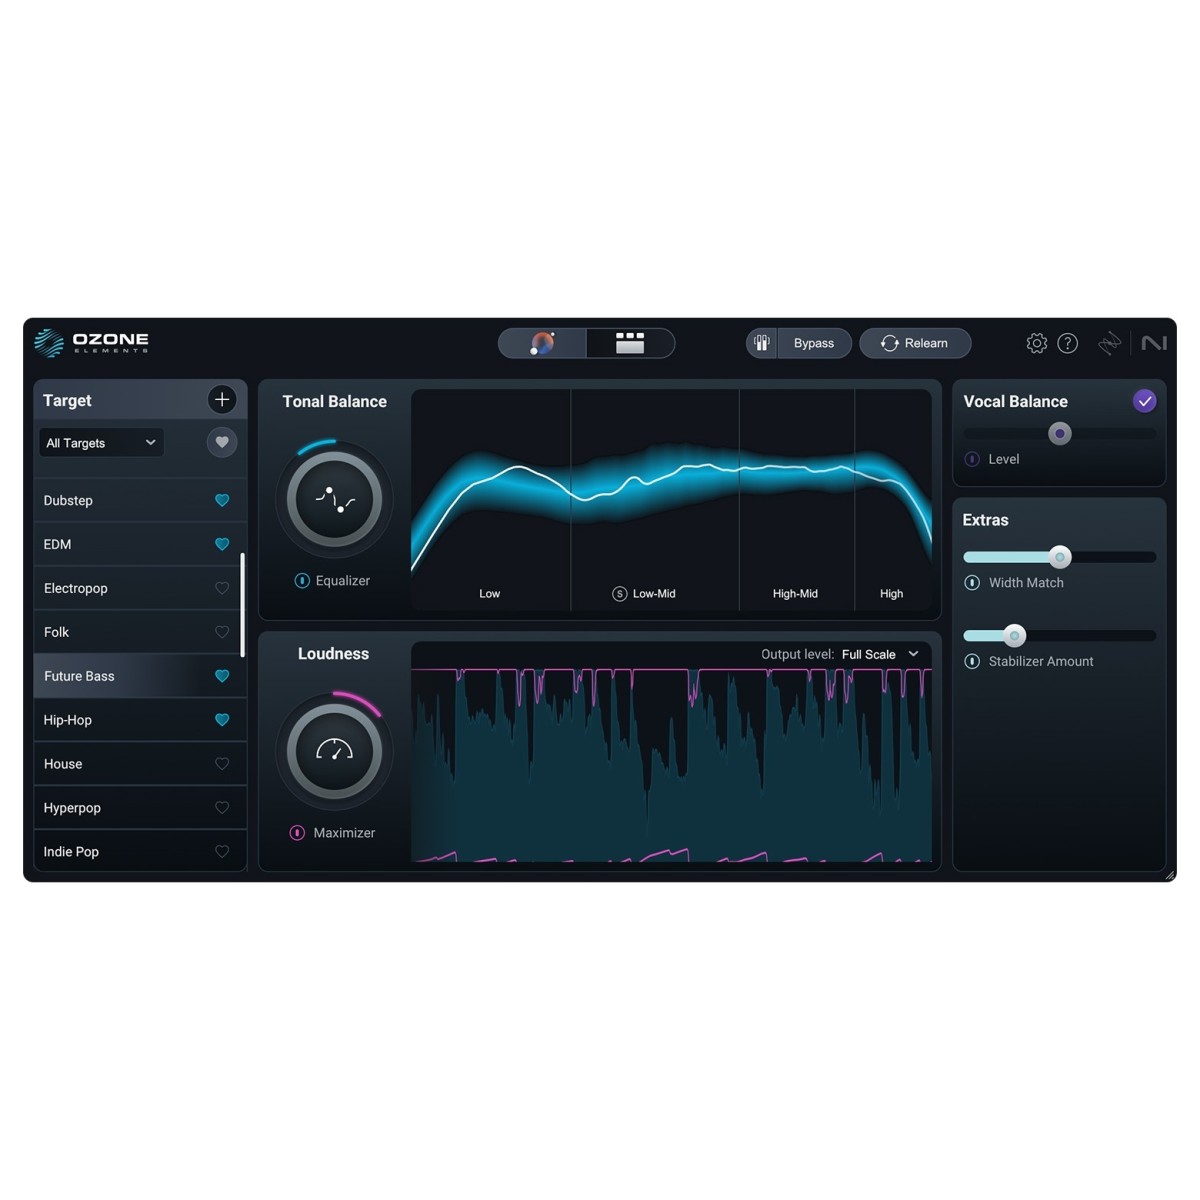Add a new target with the plus button
Screen dimensions: 1200x1200
(222, 399)
